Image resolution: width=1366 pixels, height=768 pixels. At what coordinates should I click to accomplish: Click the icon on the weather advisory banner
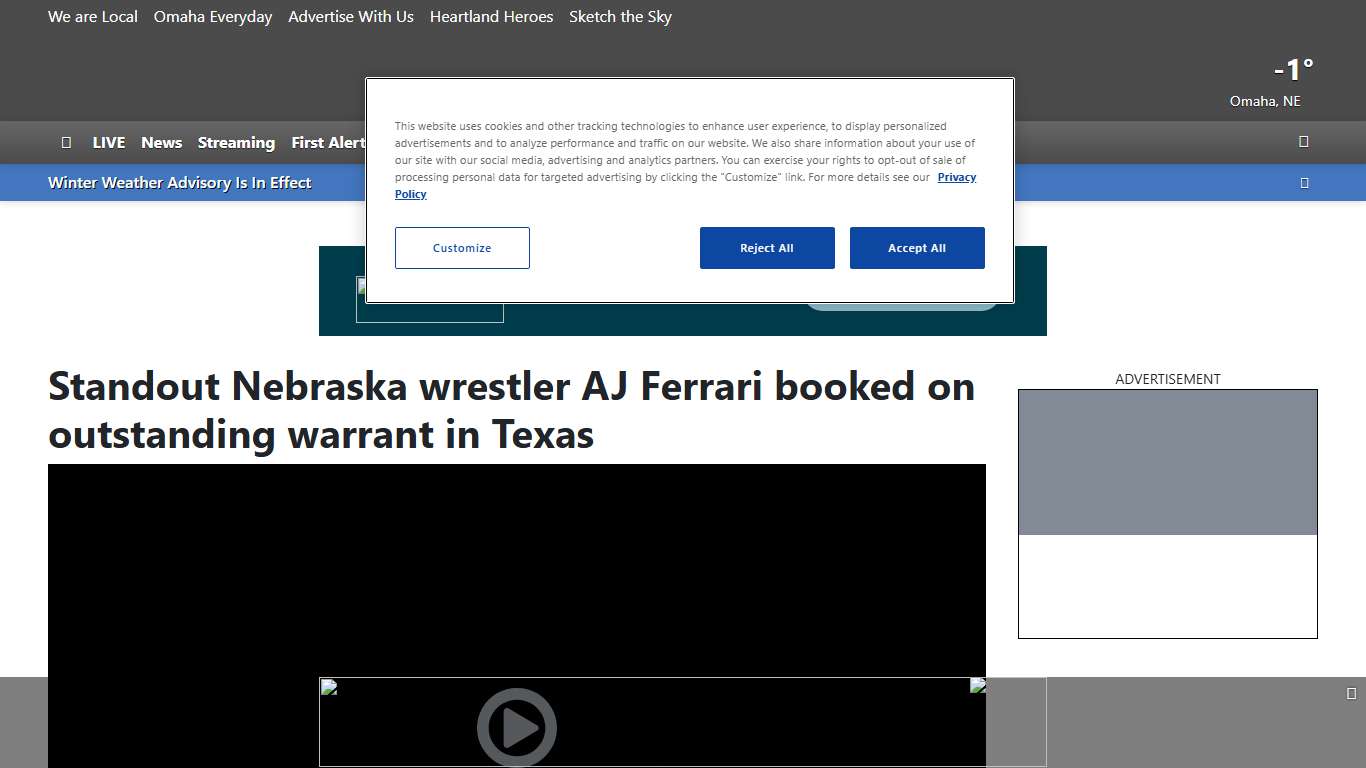[1304, 182]
